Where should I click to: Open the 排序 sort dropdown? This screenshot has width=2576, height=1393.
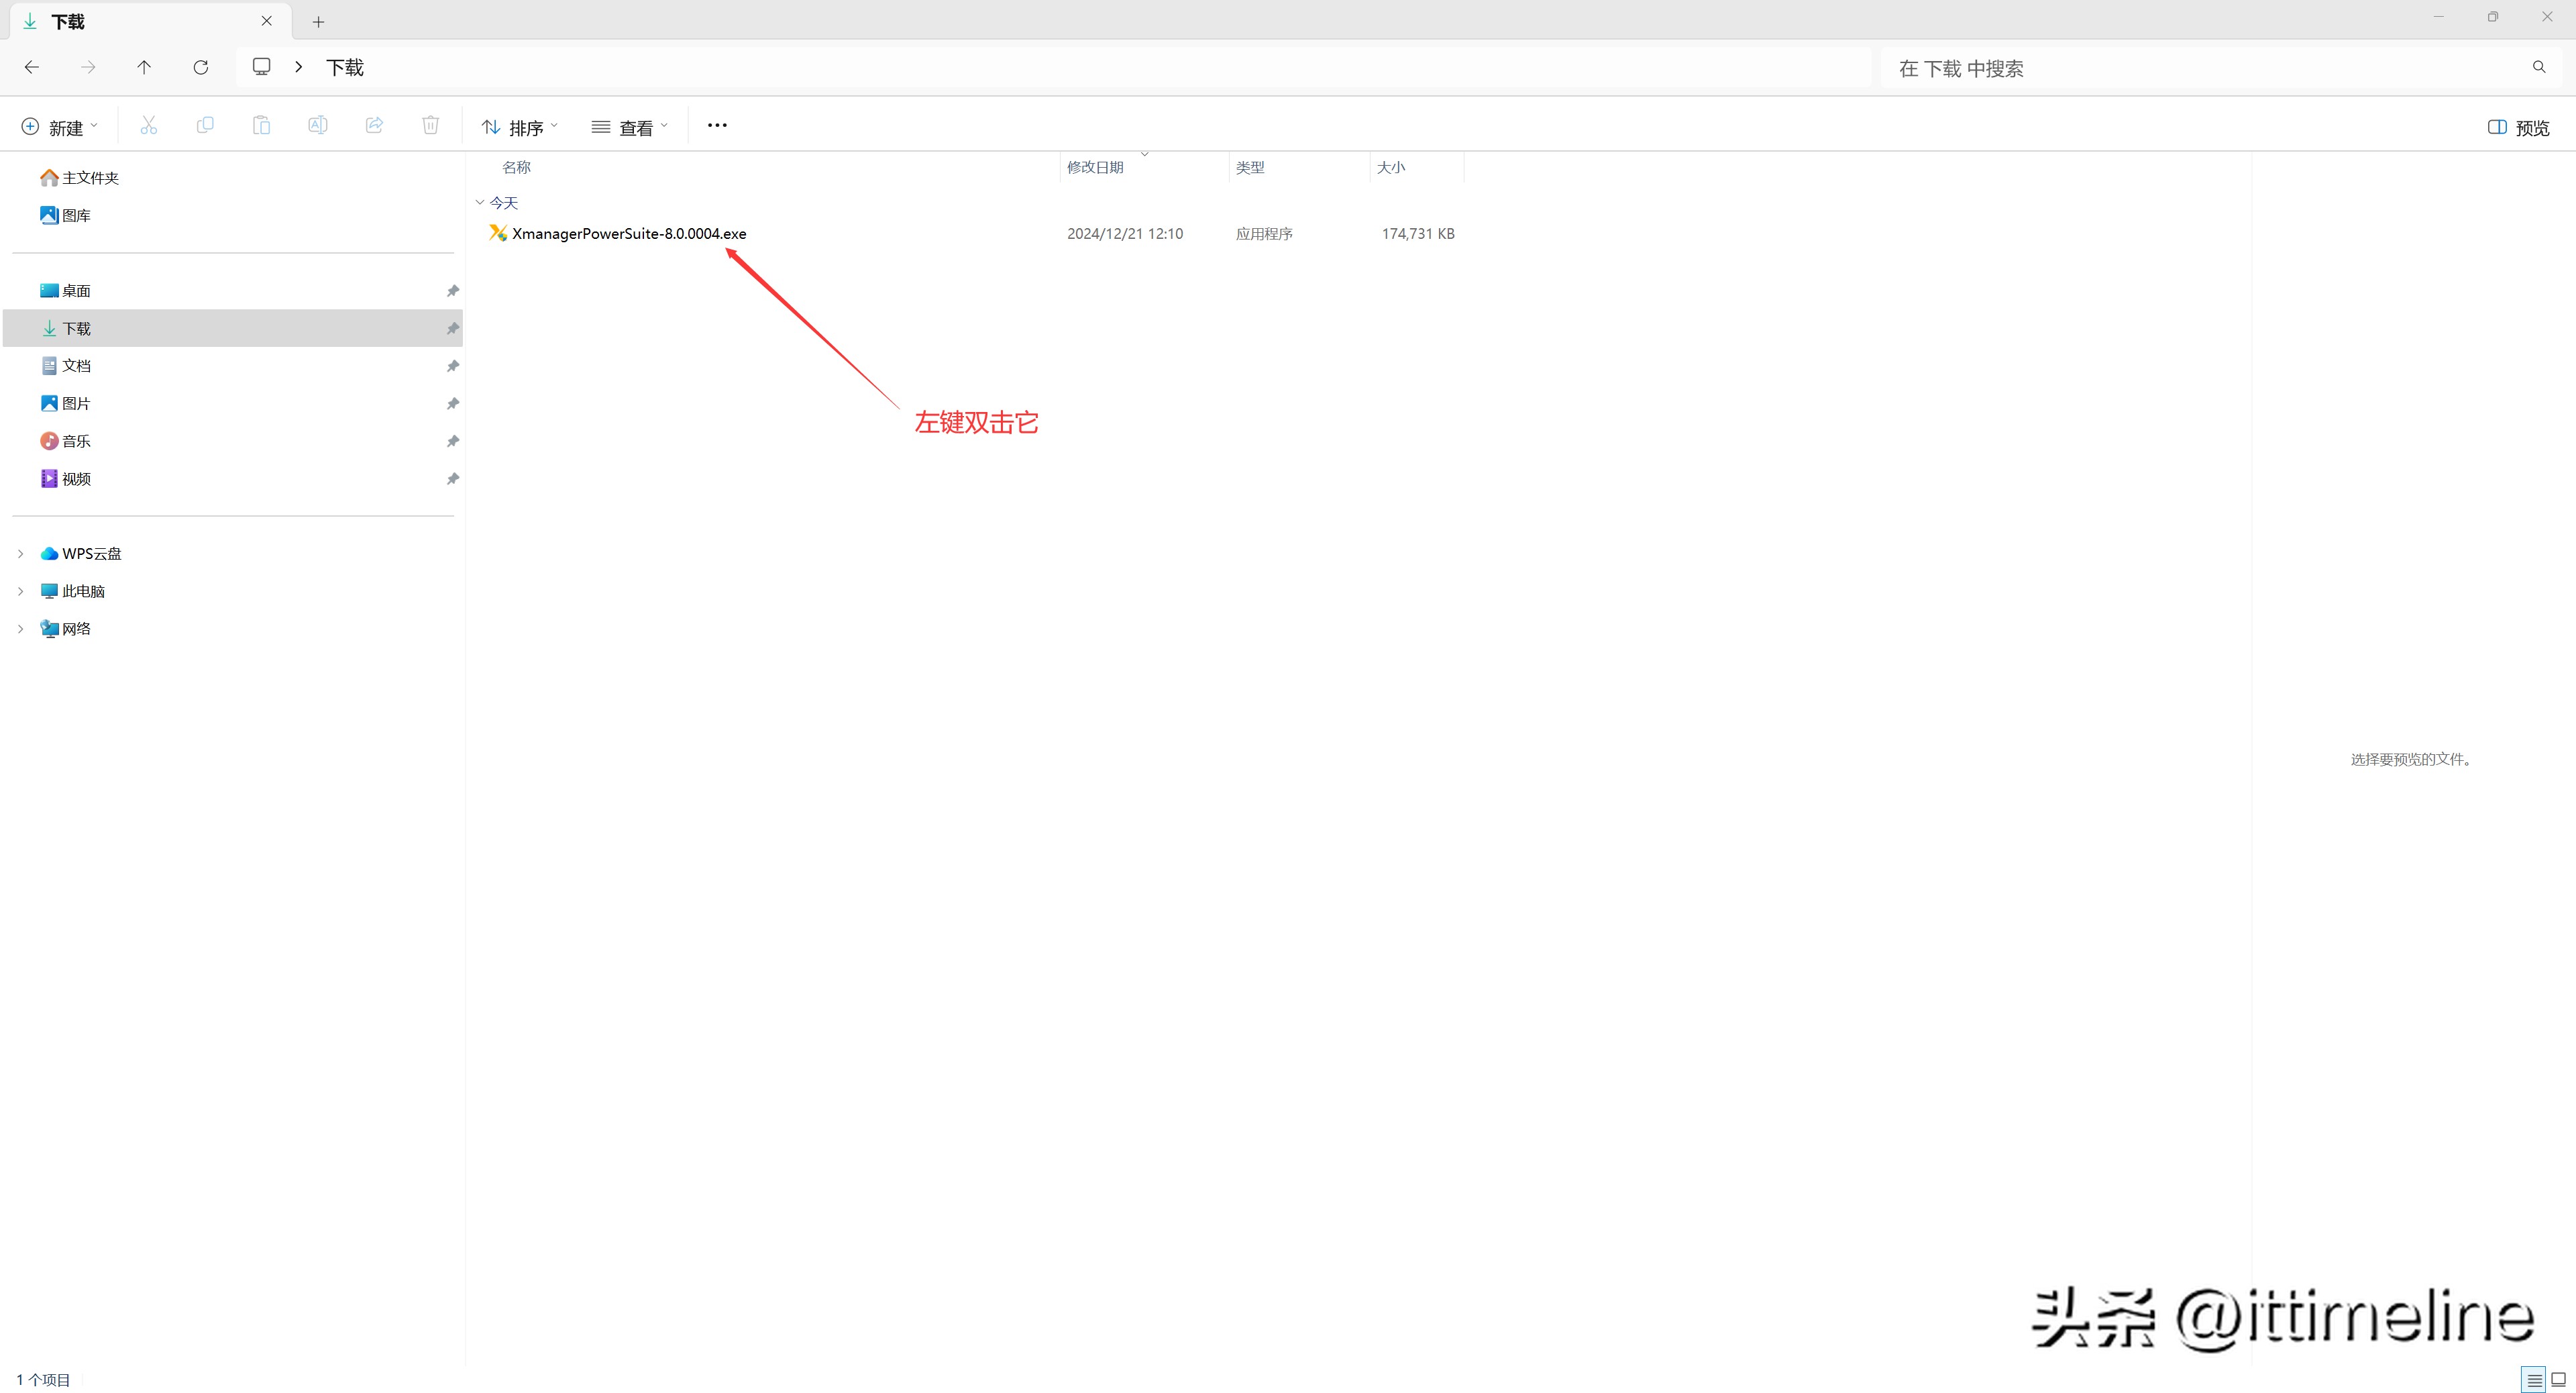[519, 127]
